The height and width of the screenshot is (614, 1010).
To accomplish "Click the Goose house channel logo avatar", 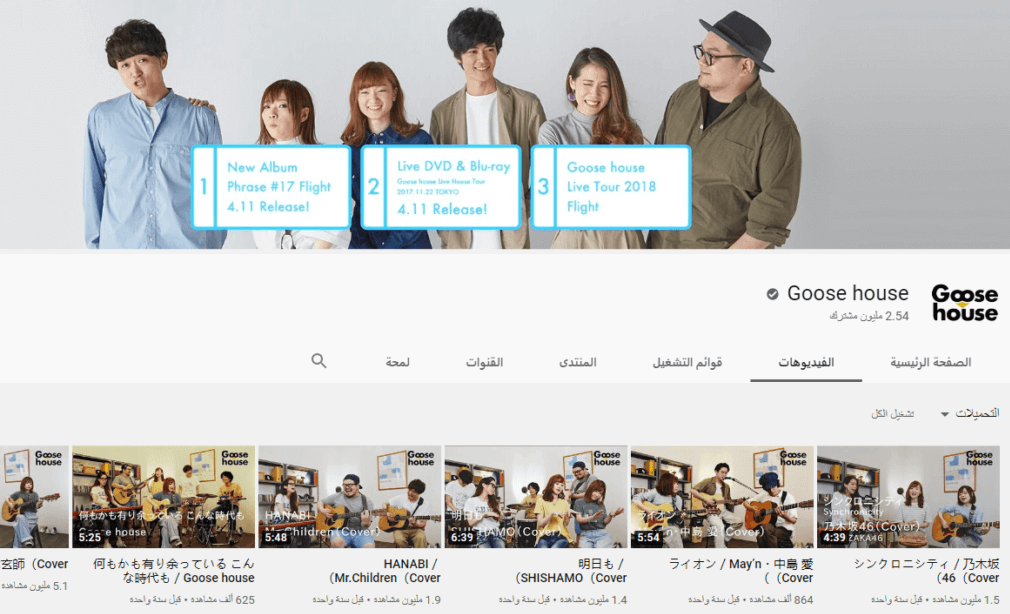I will click(x=964, y=303).
